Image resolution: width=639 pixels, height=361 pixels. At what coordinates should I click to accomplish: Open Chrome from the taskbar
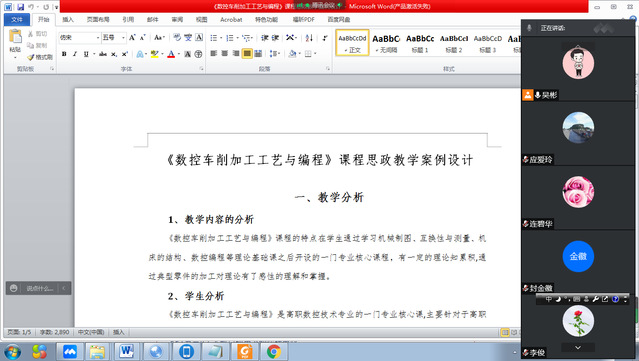274,351
